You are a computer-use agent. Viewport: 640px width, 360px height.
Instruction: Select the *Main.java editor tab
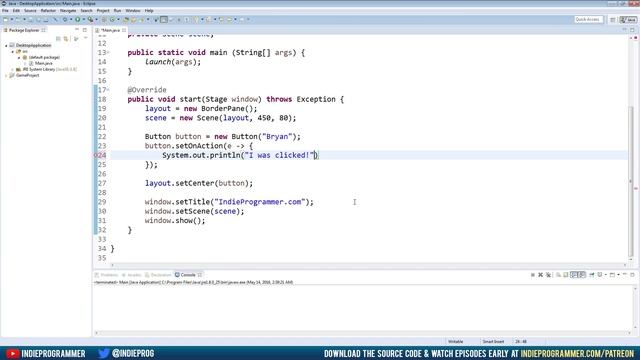click(x=110, y=30)
